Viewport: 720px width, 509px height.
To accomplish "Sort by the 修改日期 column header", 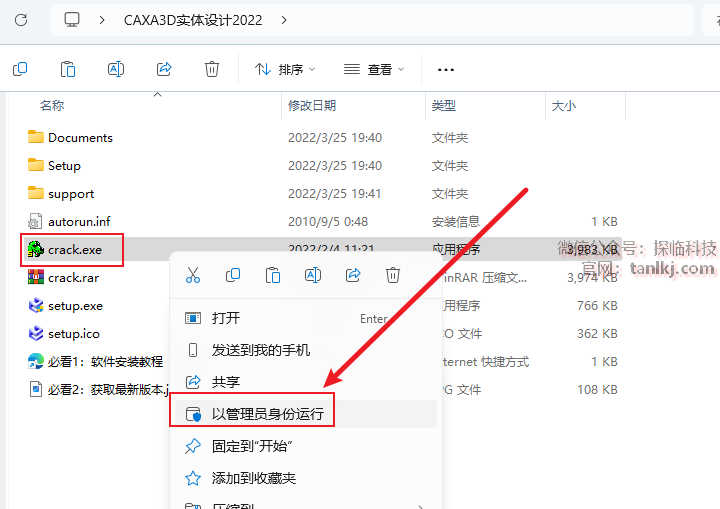I will (312, 106).
